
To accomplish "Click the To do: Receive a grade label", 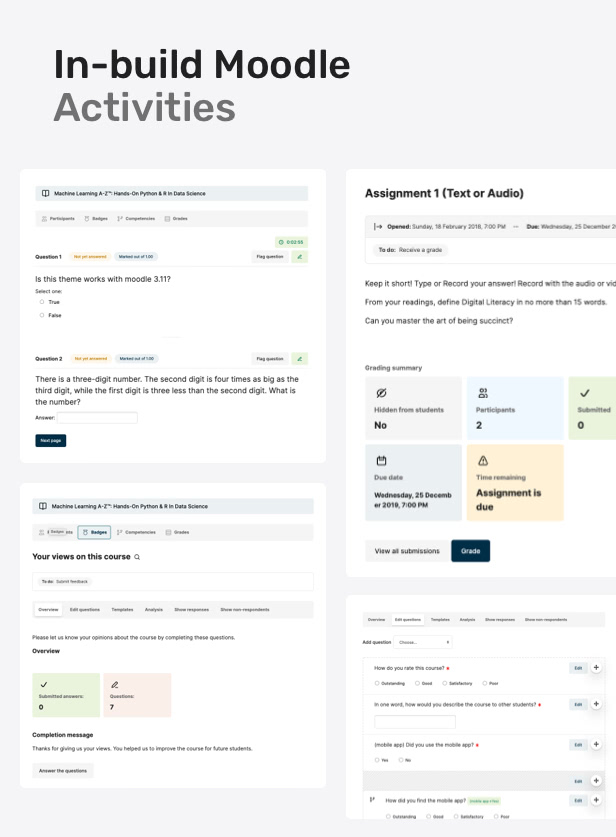I will pos(410,250).
